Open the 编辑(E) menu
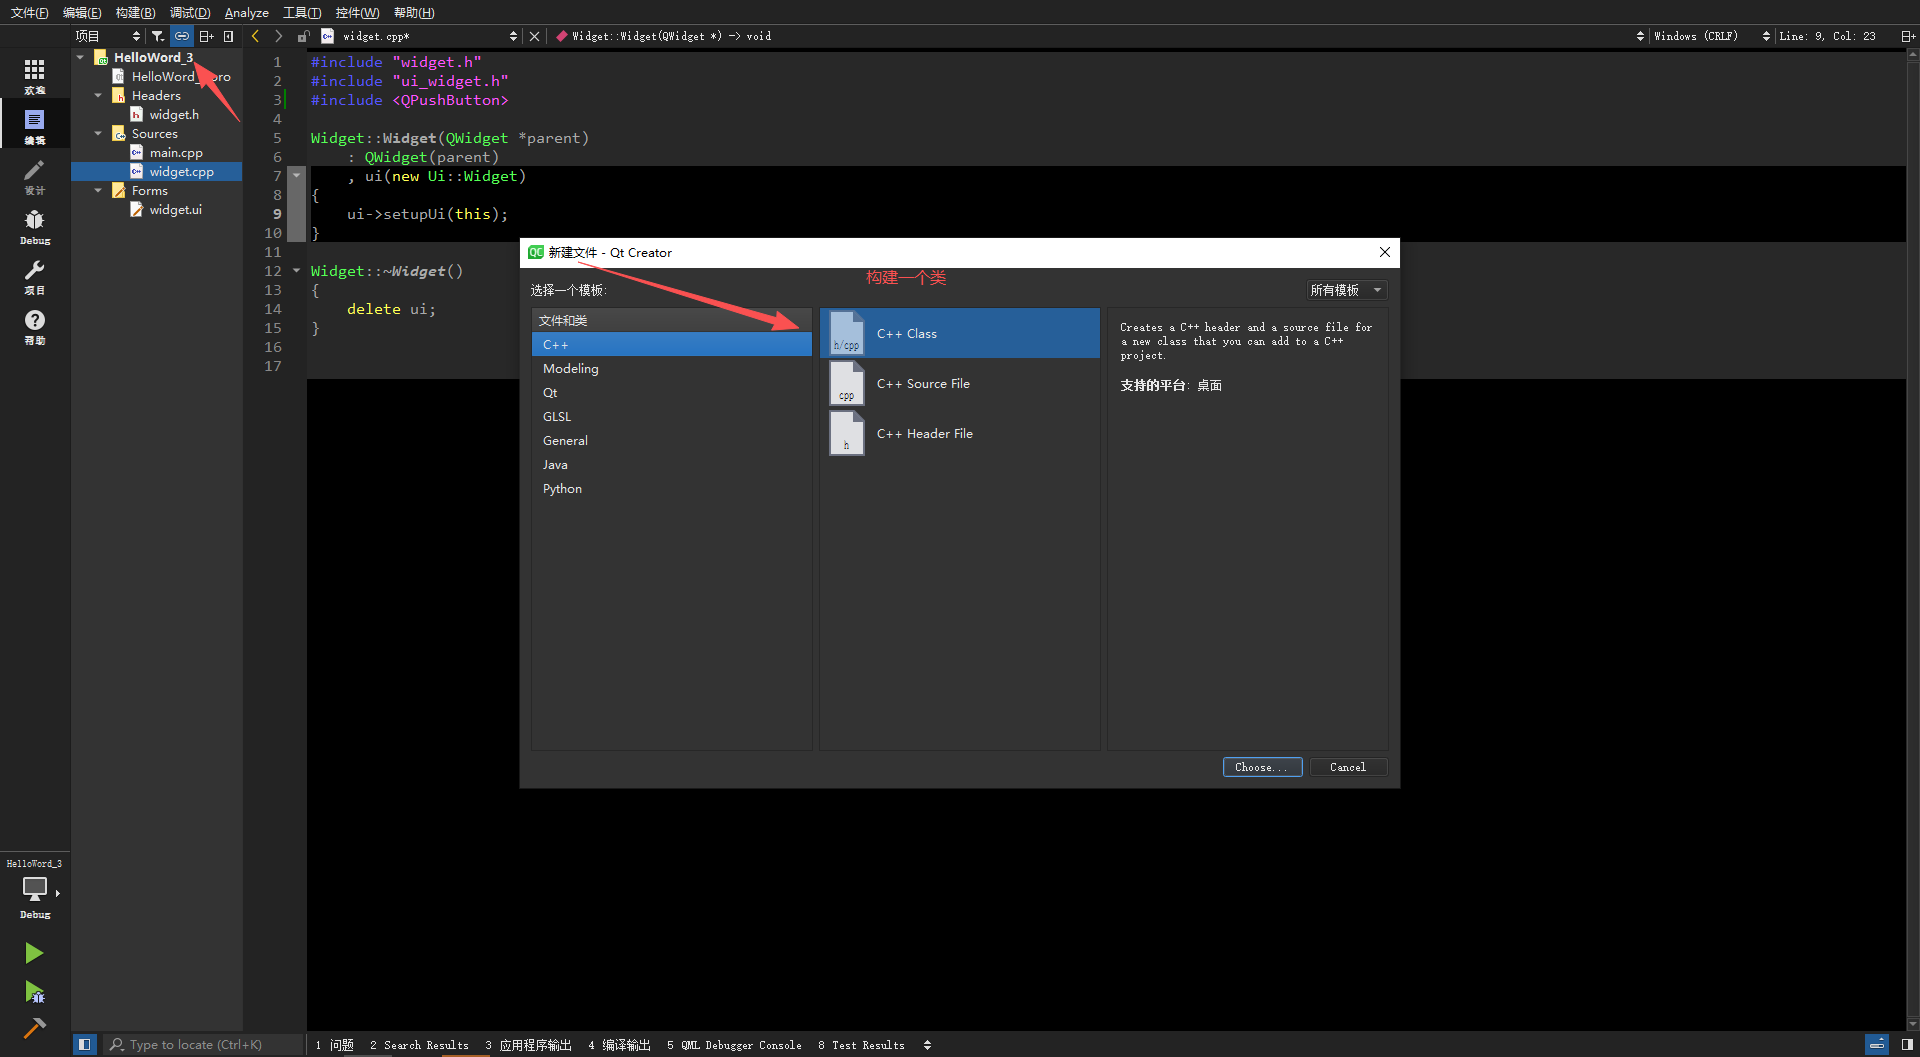Viewport: 1920px width, 1057px height. (x=82, y=12)
